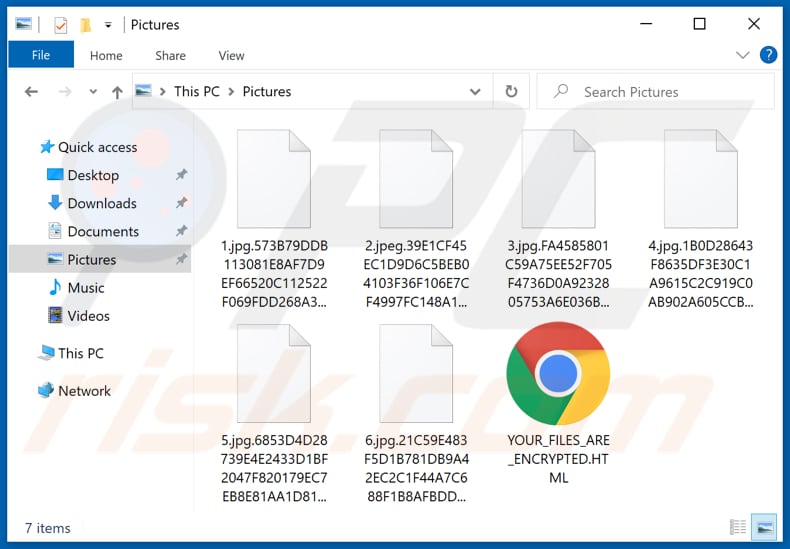Open address bar history dropdown

pyautogui.click(x=475, y=91)
